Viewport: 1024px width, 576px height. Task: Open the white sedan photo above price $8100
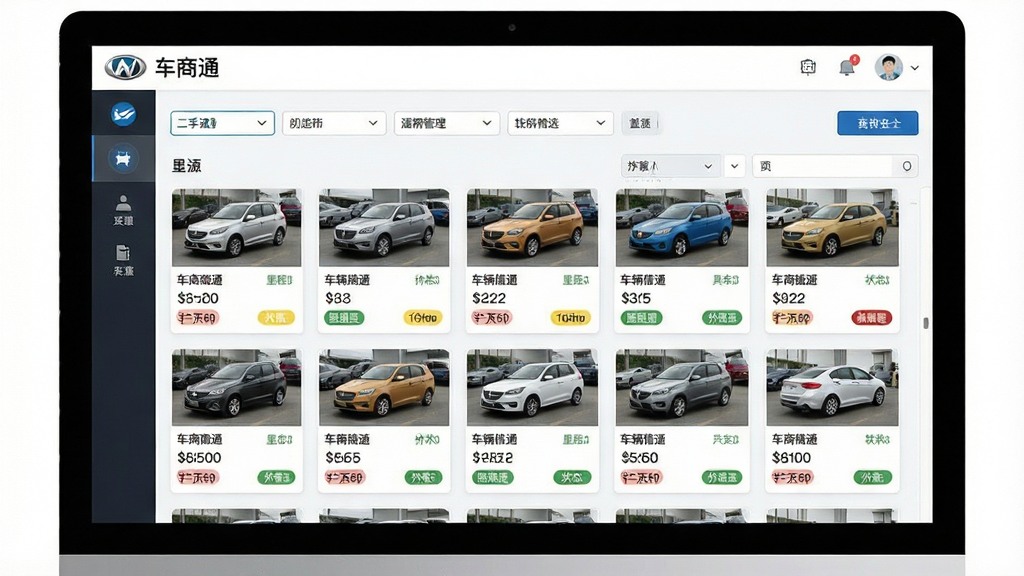[832, 387]
